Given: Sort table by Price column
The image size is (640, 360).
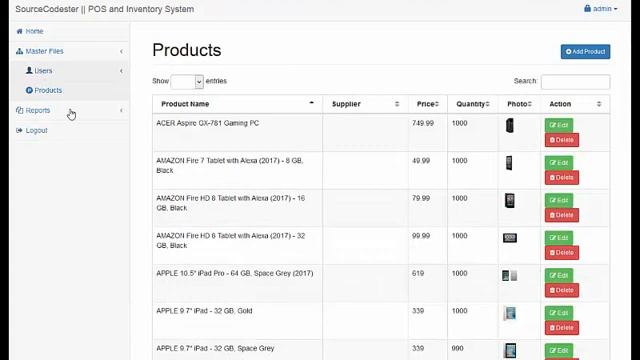Looking at the screenshot, I should (x=428, y=104).
